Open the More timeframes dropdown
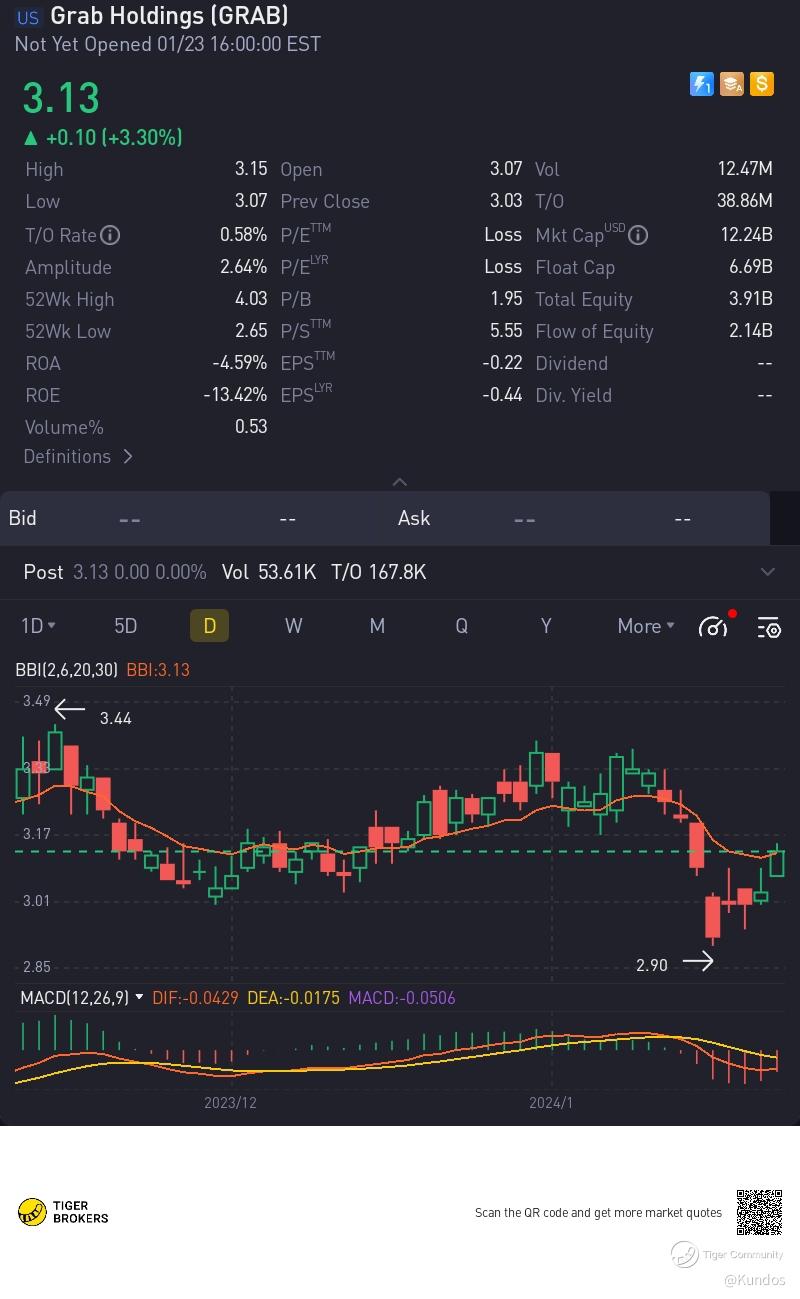800x1299 pixels. point(646,626)
